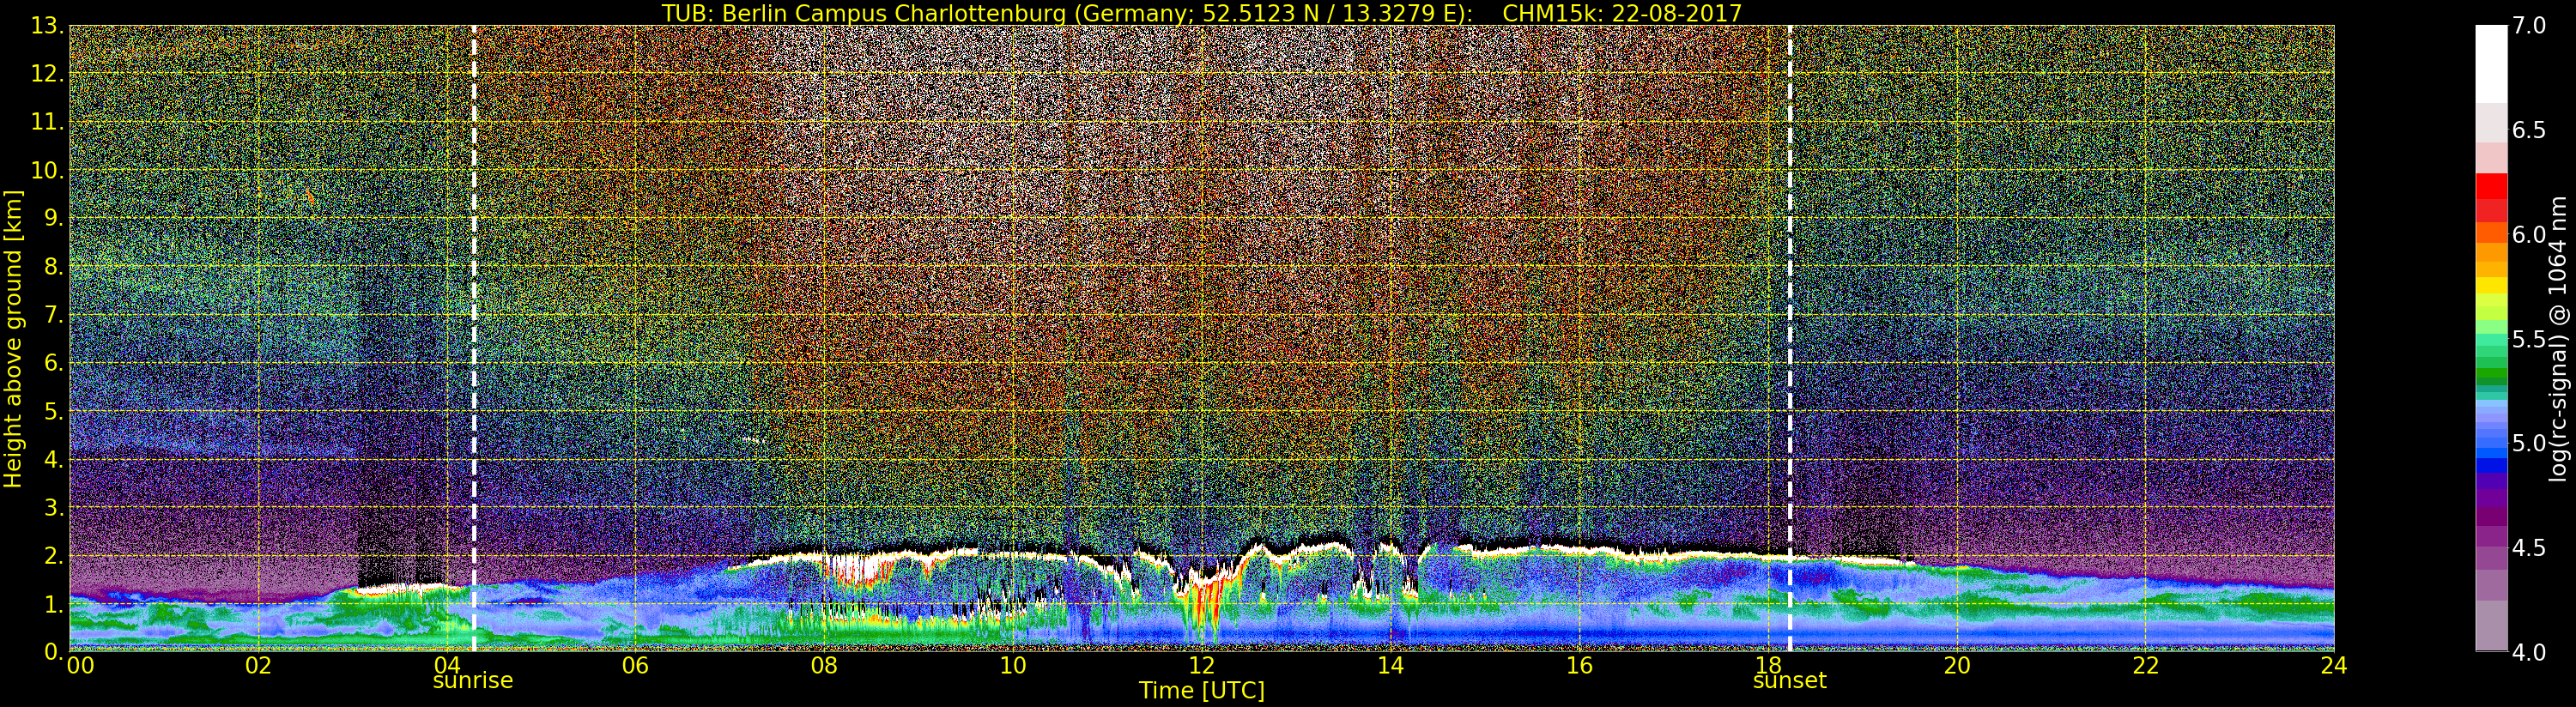Click the 0 km tick on the height axis
Screen dimensions: 2576x707
(52, 652)
